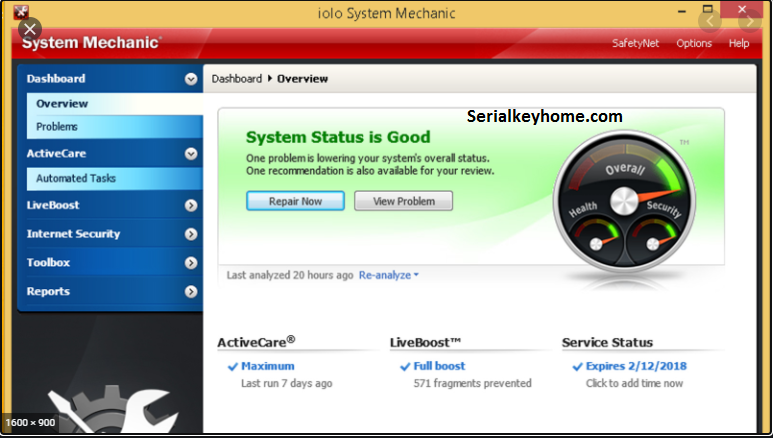
Task: Expand the Reports section arrow
Action: tap(191, 292)
